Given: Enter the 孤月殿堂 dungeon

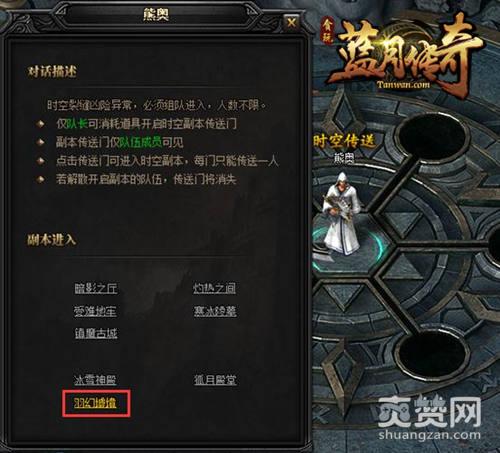Looking at the screenshot, I should (215, 380).
